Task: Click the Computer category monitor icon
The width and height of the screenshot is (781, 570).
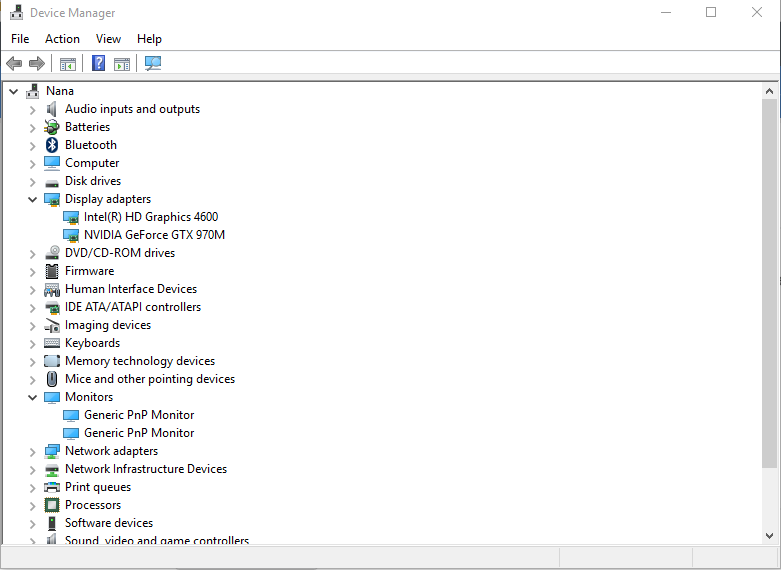Action: (x=52, y=163)
